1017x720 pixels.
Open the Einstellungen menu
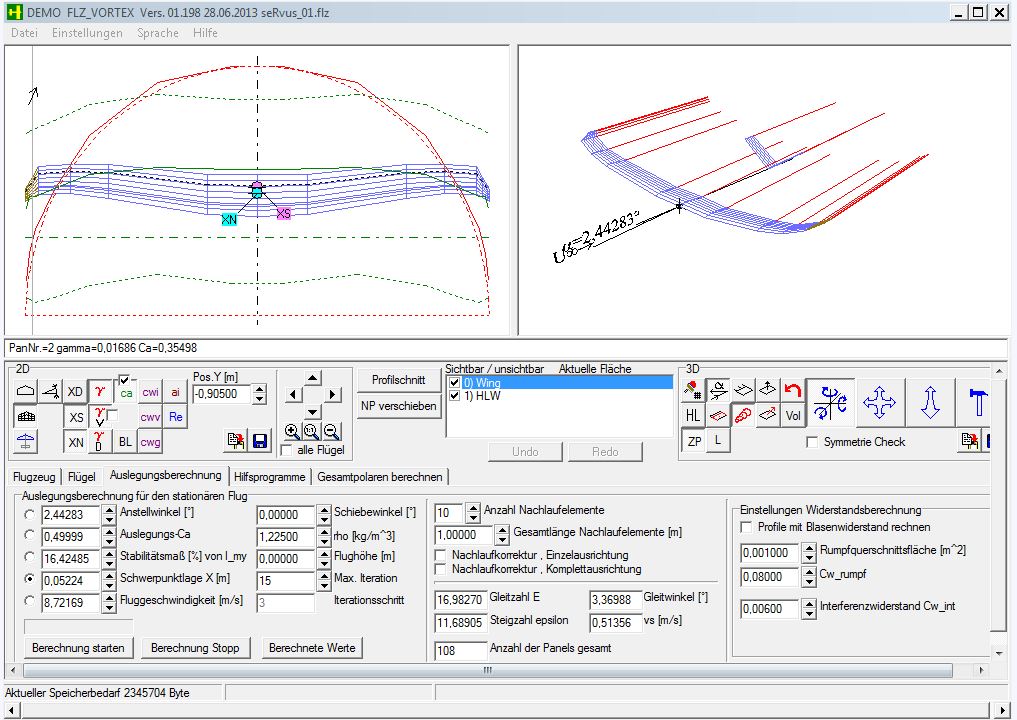coord(87,33)
